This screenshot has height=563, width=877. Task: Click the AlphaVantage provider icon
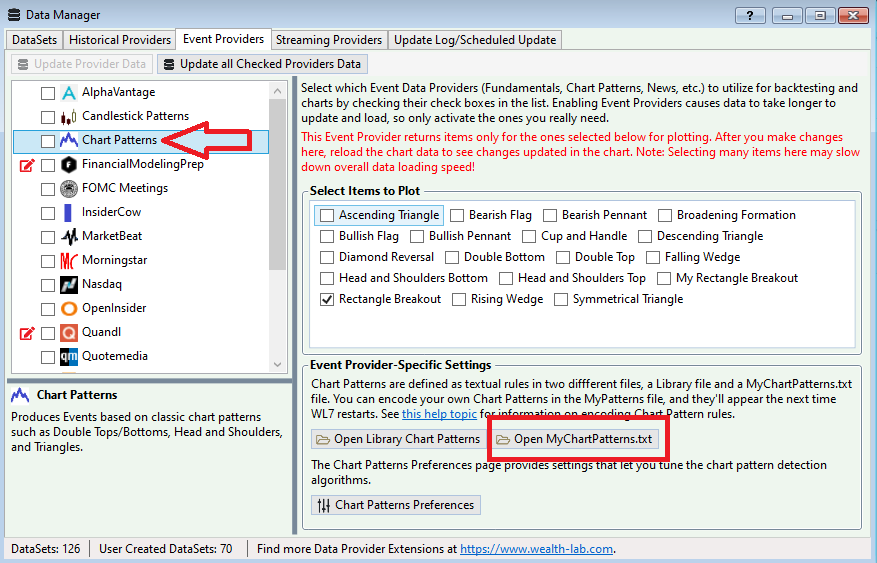pos(69,93)
